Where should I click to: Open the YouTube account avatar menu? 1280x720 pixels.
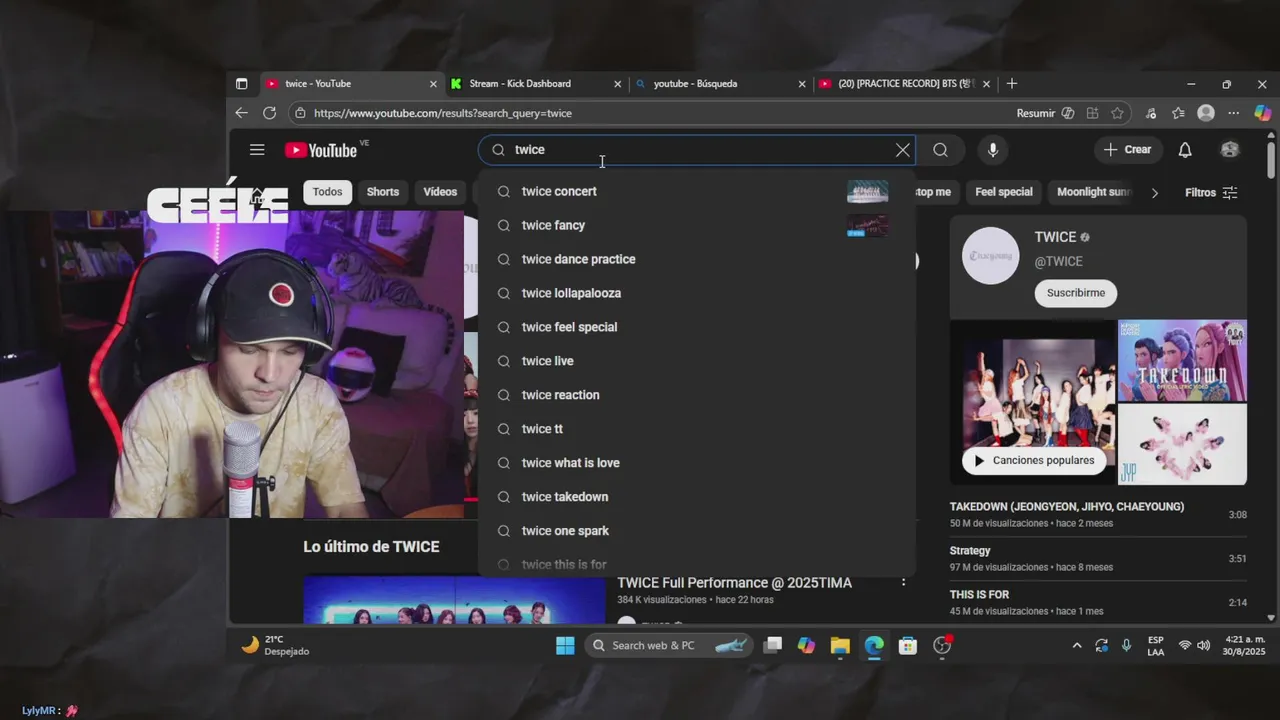coord(1230,150)
